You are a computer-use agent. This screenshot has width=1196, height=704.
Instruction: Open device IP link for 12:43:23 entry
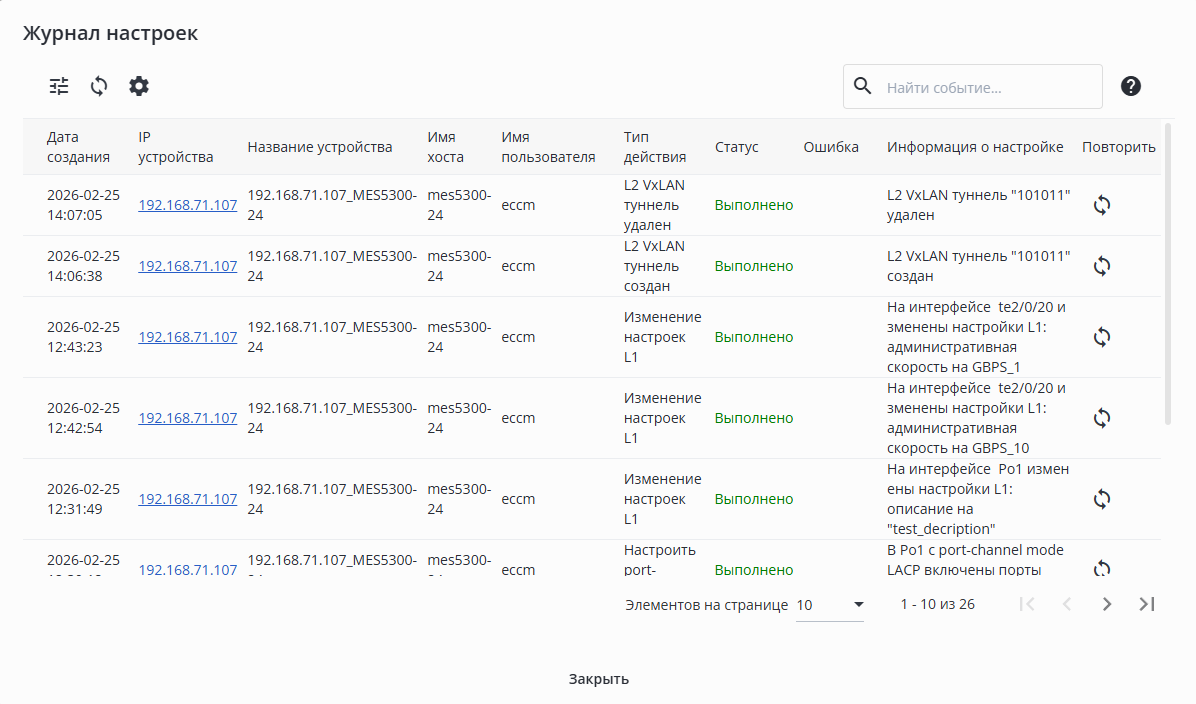click(x=188, y=337)
